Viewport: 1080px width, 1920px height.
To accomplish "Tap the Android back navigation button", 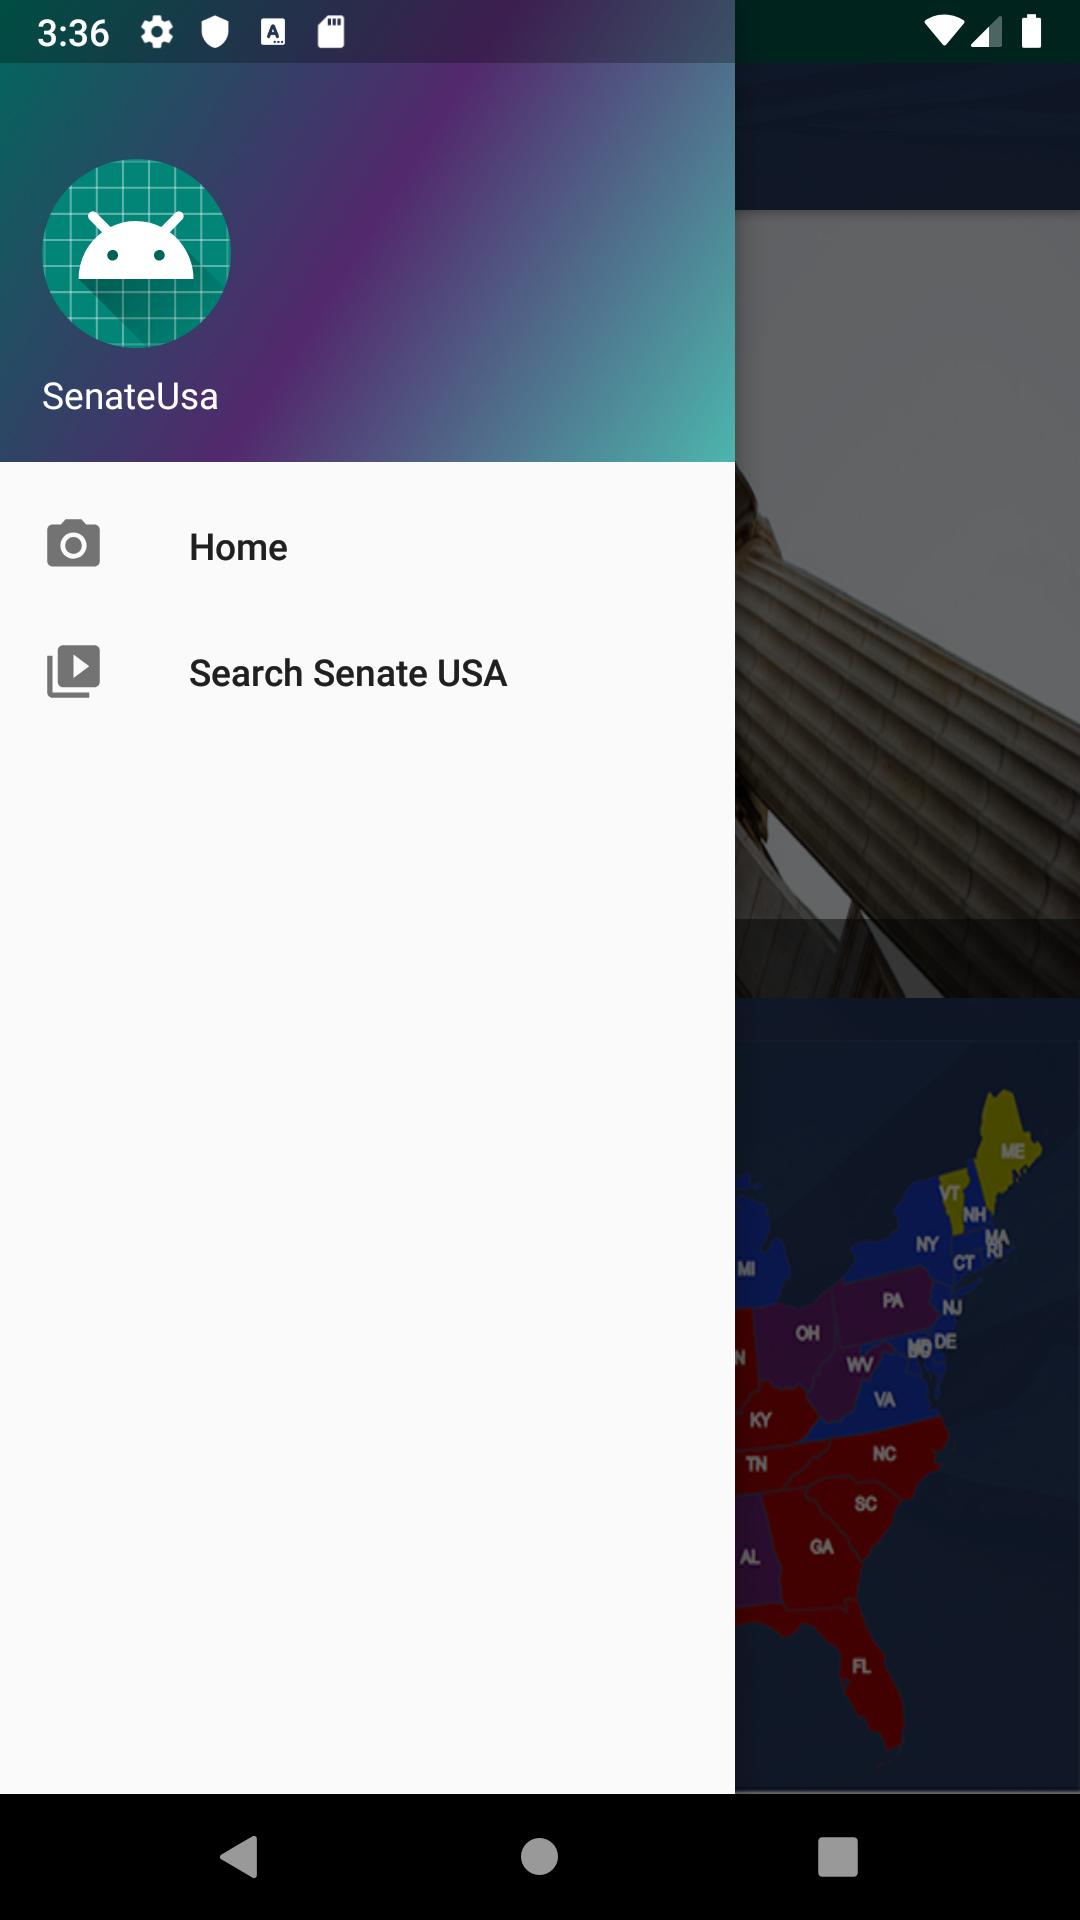I will pos(240,1857).
